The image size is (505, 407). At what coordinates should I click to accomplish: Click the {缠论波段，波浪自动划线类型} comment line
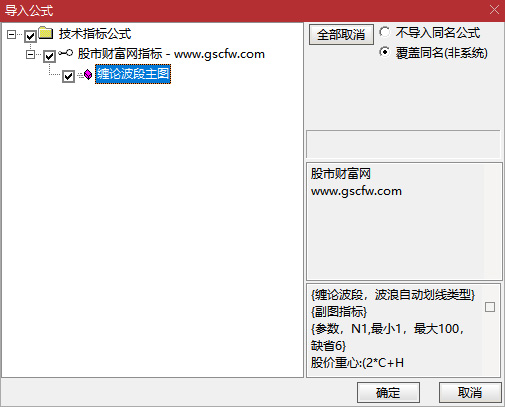(x=393, y=295)
